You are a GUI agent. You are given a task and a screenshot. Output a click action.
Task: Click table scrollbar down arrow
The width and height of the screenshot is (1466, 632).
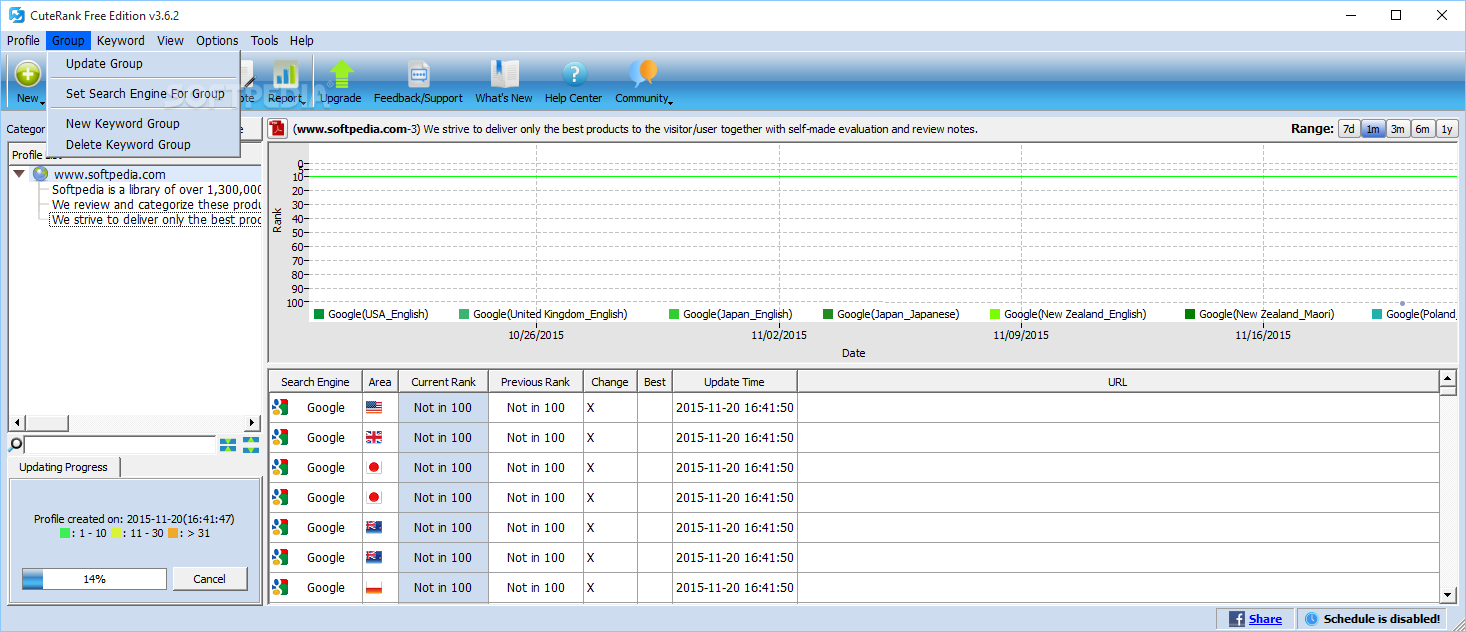point(1447,594)
